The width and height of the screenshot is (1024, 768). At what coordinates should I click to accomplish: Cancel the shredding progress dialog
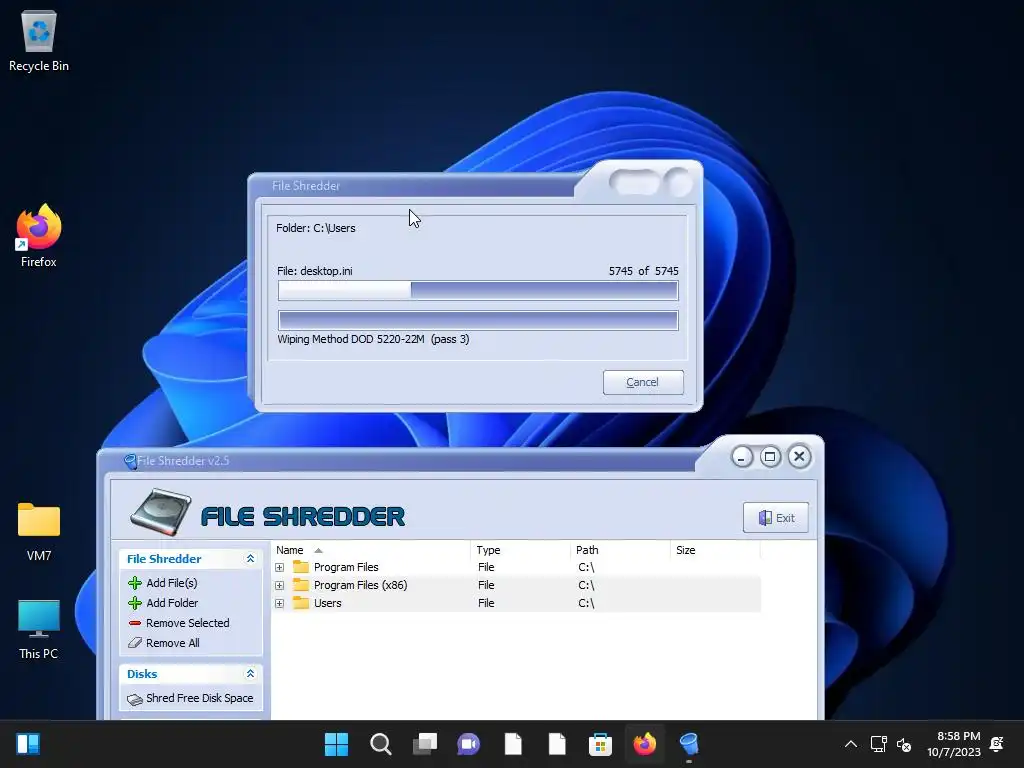coord(643,382)
